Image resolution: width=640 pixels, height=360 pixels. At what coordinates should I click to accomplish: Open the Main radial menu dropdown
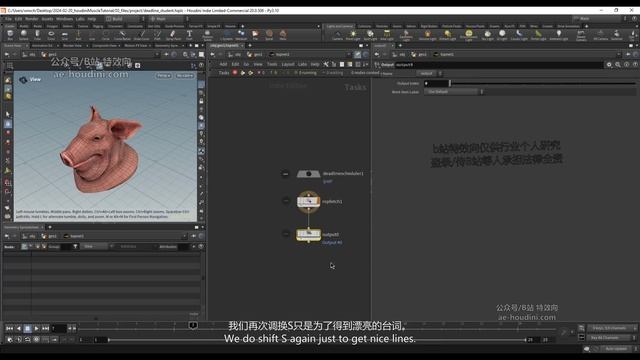tap(168, 19)
